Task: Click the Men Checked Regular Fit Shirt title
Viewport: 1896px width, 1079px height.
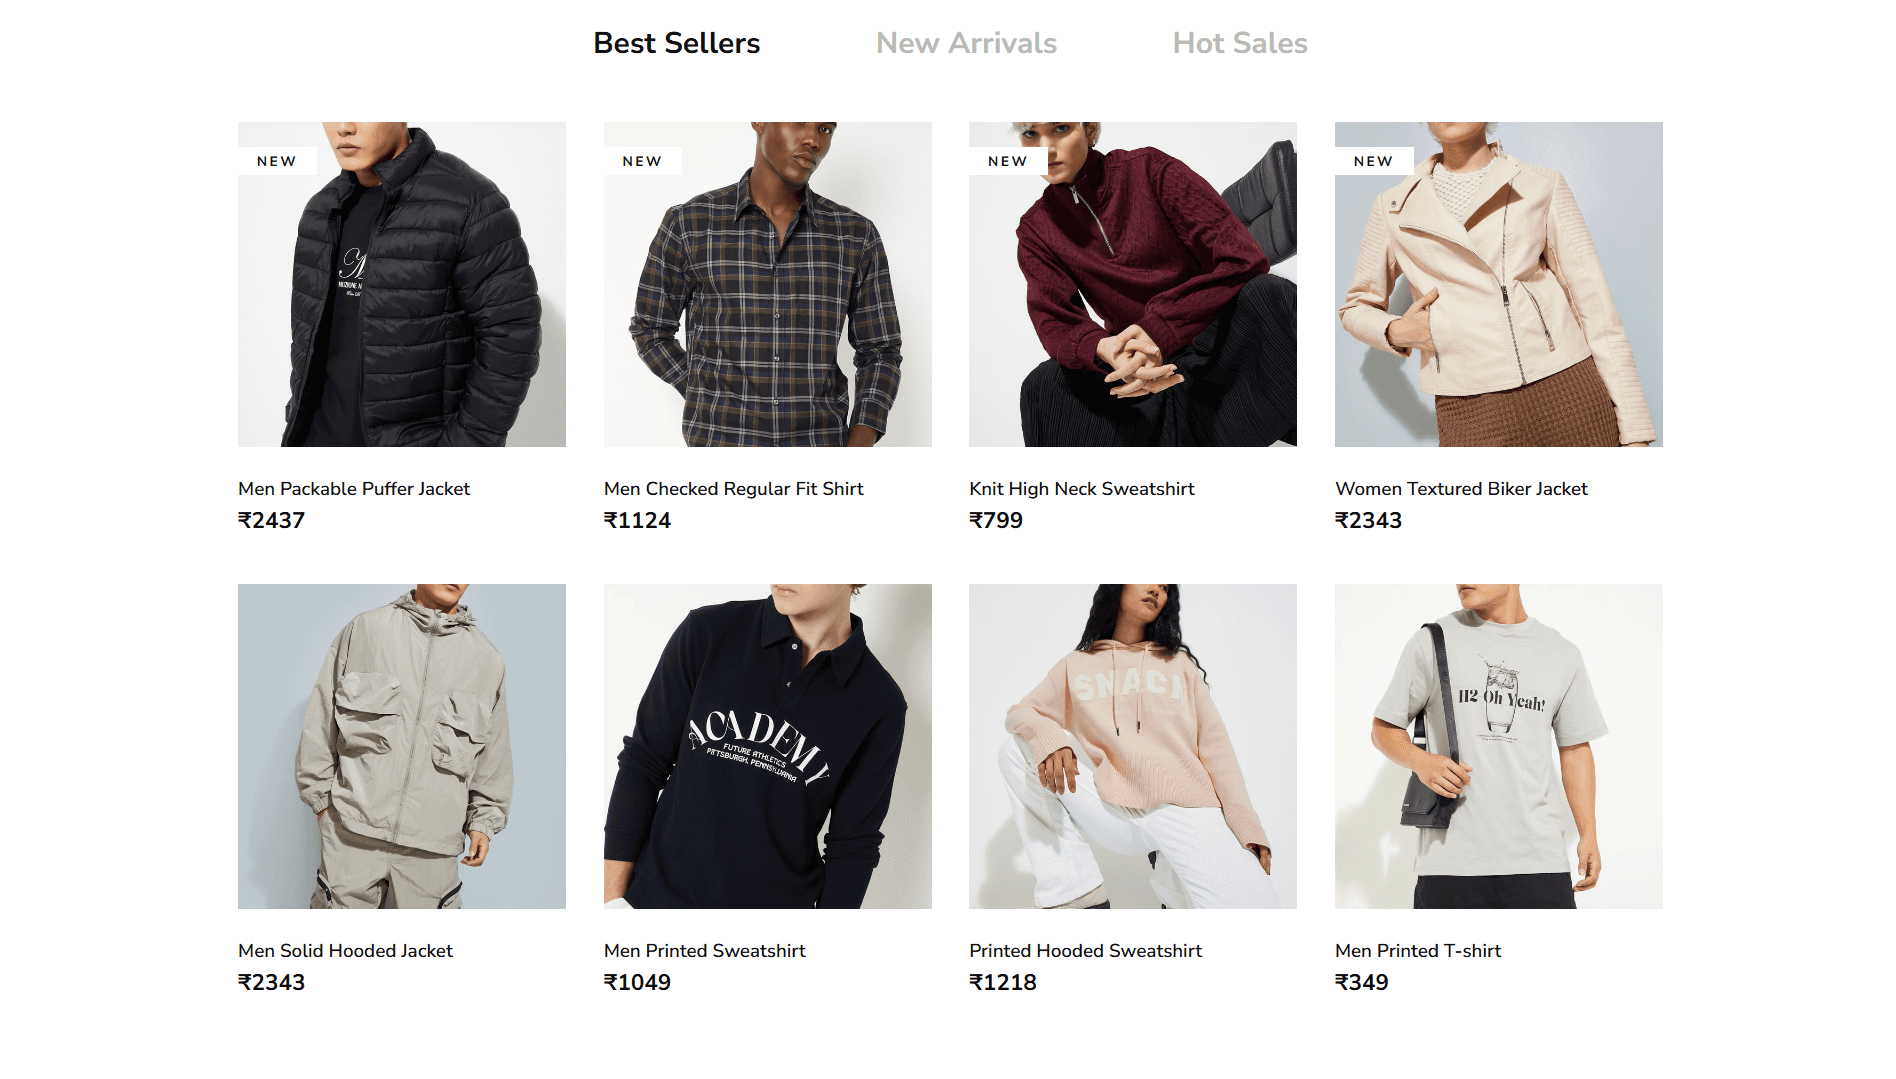Action: pyautogui.click(x=734, y=489)
